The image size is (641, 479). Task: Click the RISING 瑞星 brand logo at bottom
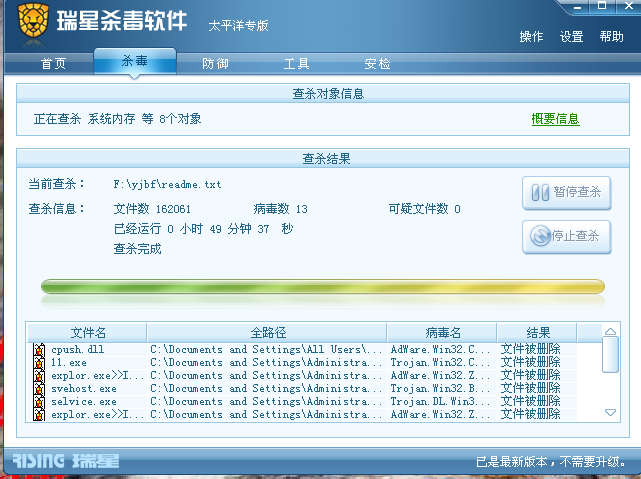66,461
